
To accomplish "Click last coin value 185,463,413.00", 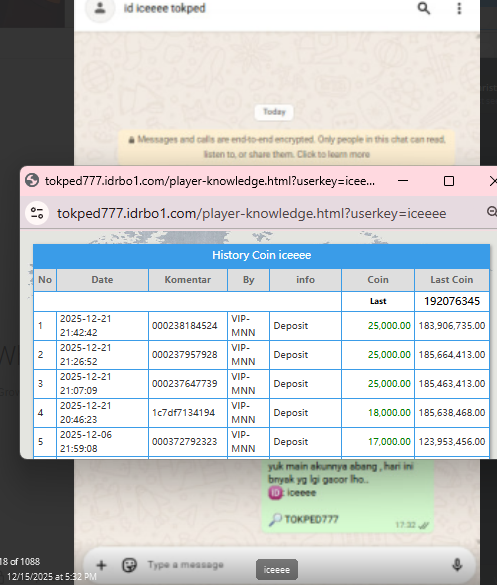I will click(x=452, y=384).
